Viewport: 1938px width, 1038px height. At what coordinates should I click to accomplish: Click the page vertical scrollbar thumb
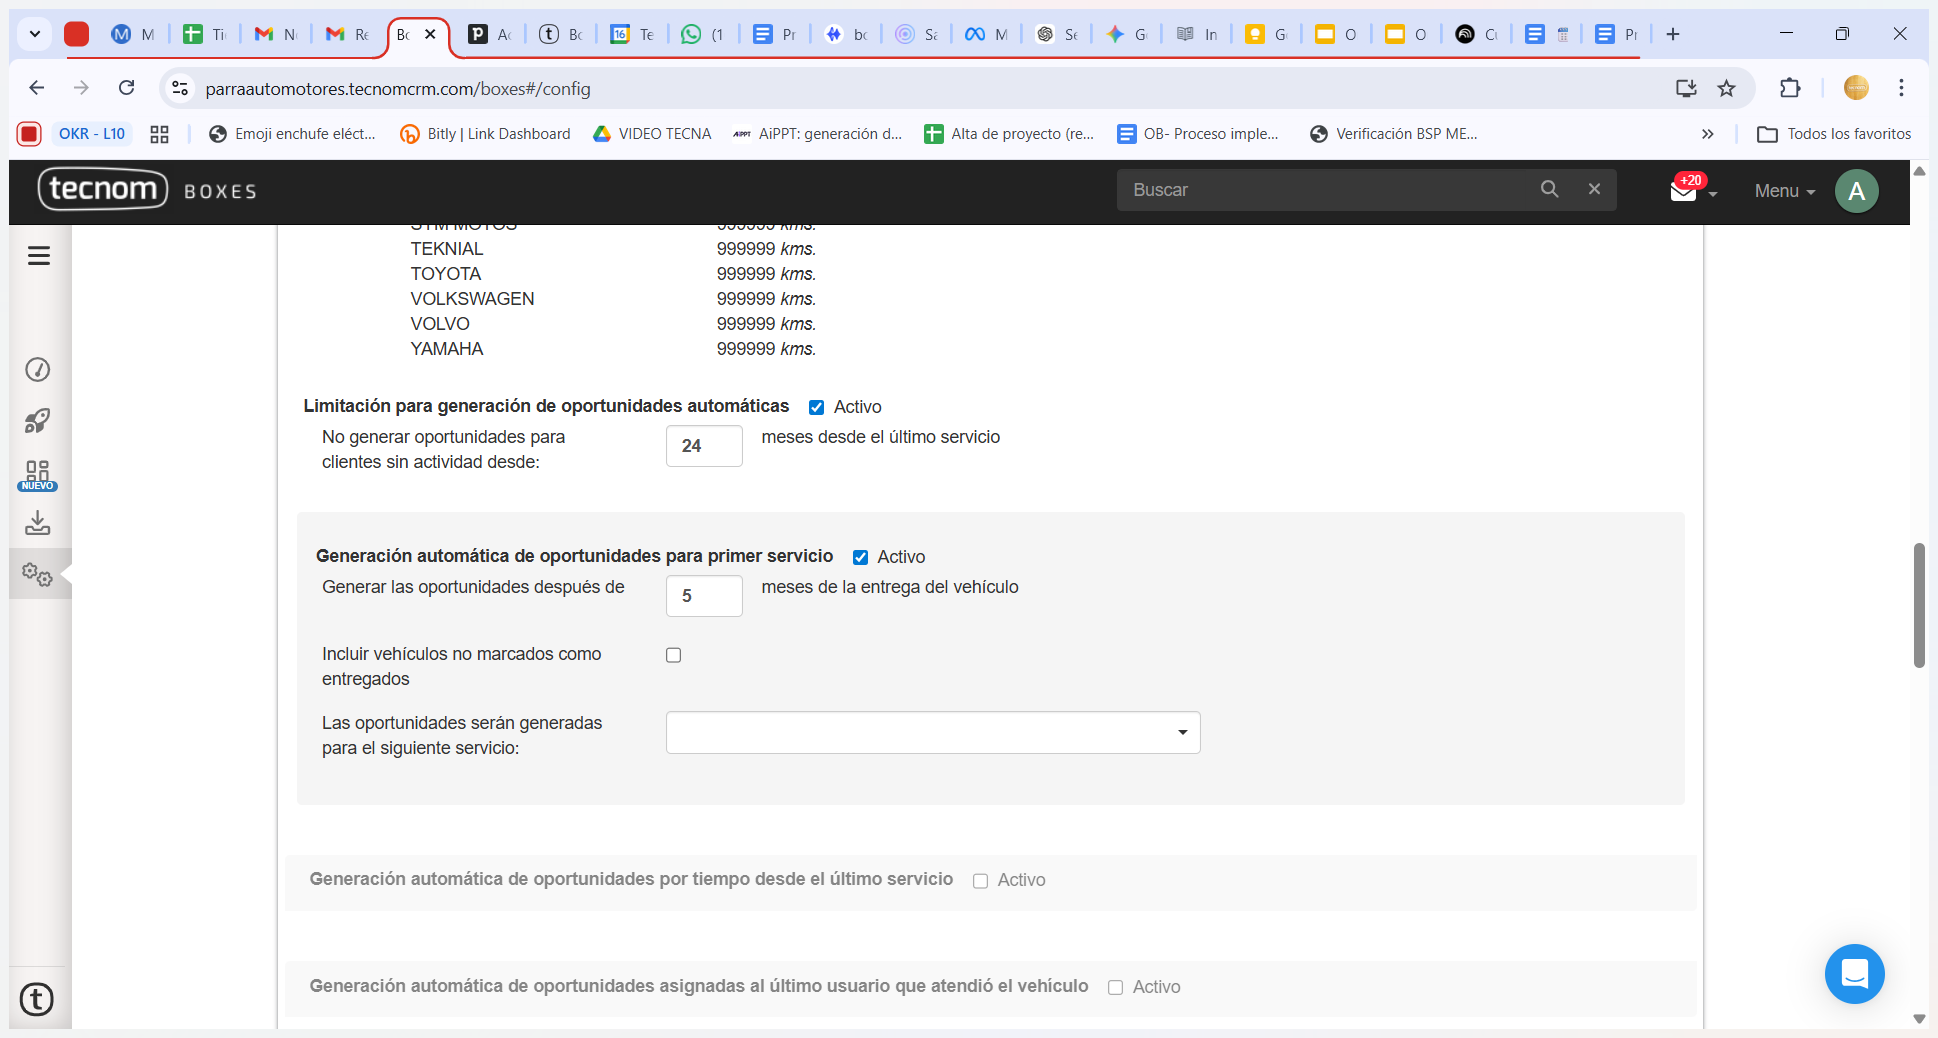(x=1918, y=605)
